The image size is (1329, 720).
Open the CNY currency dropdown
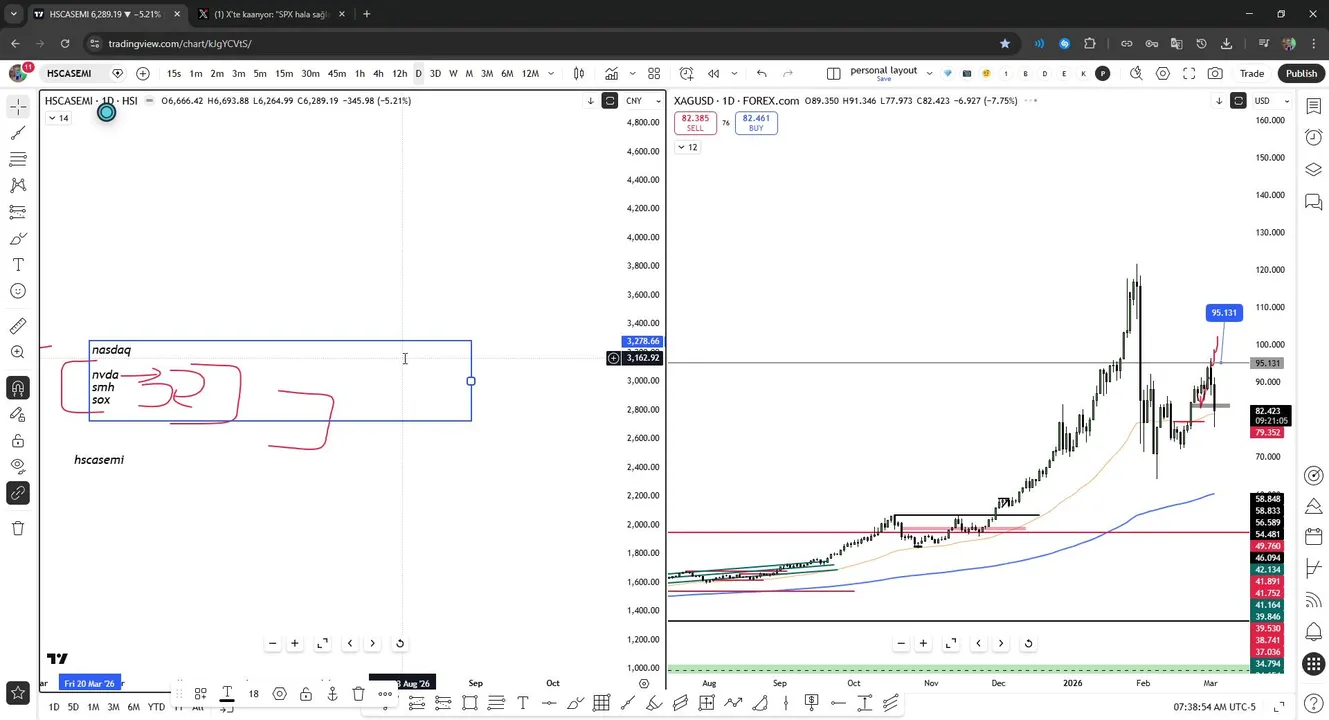tap(642, 101)
